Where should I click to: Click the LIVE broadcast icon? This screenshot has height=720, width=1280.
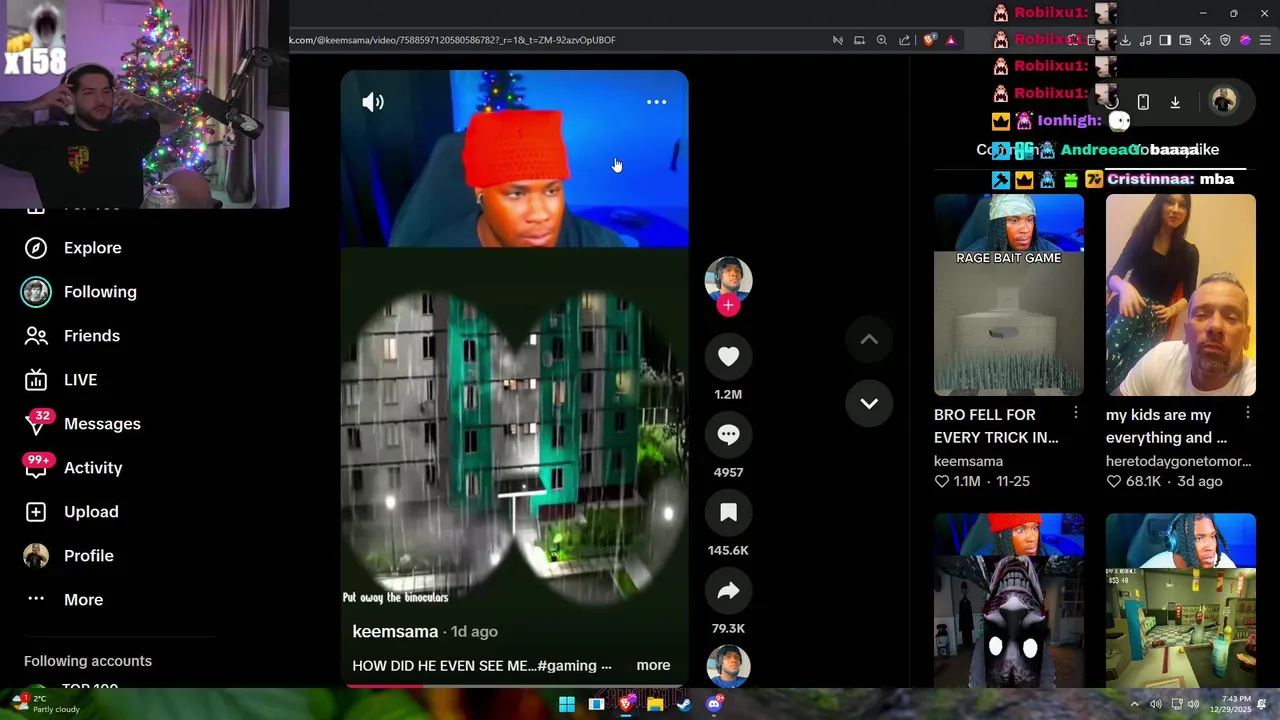click(x=36, y=380)
